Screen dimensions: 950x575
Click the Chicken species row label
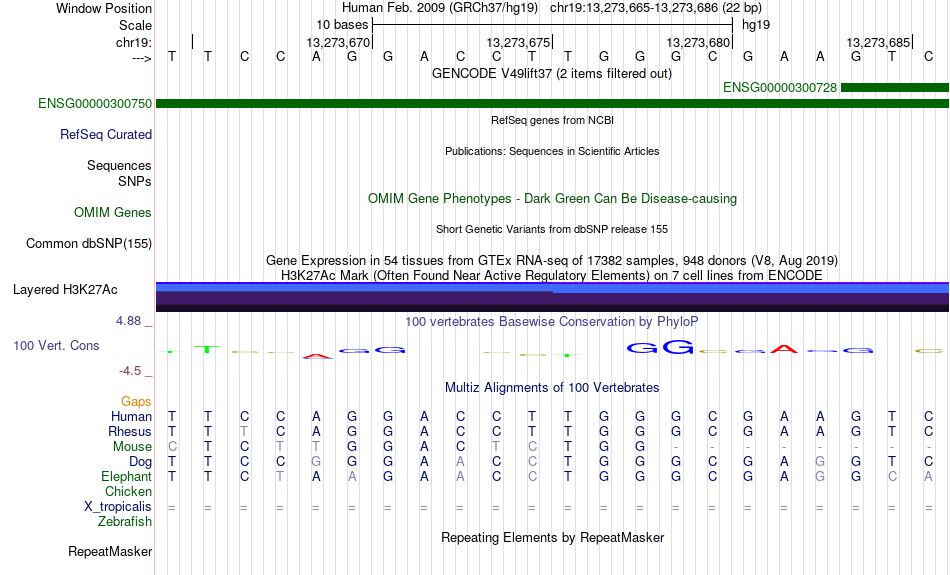click(128, 491)
